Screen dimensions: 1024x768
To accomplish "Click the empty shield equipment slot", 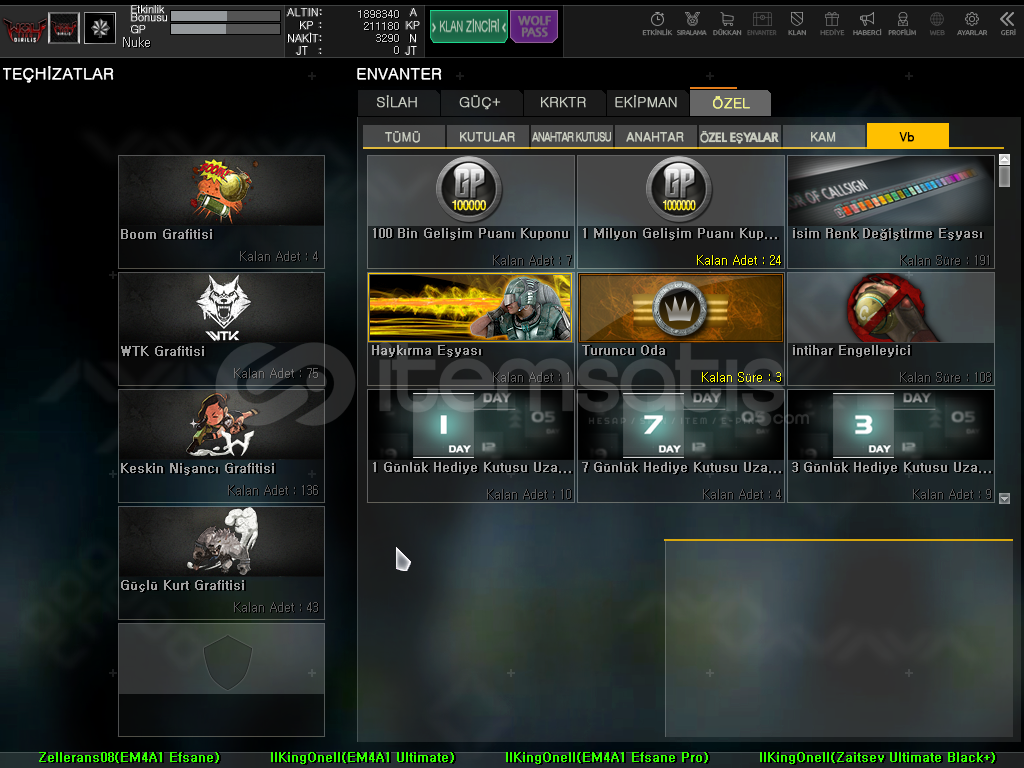I will click(x=221, y=680).
